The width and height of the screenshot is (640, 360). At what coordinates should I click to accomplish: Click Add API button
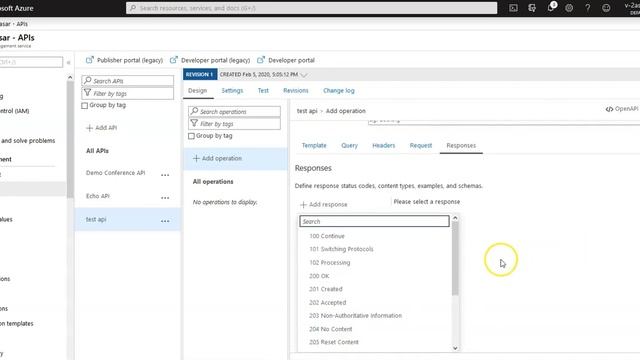[x=101, y=128]
